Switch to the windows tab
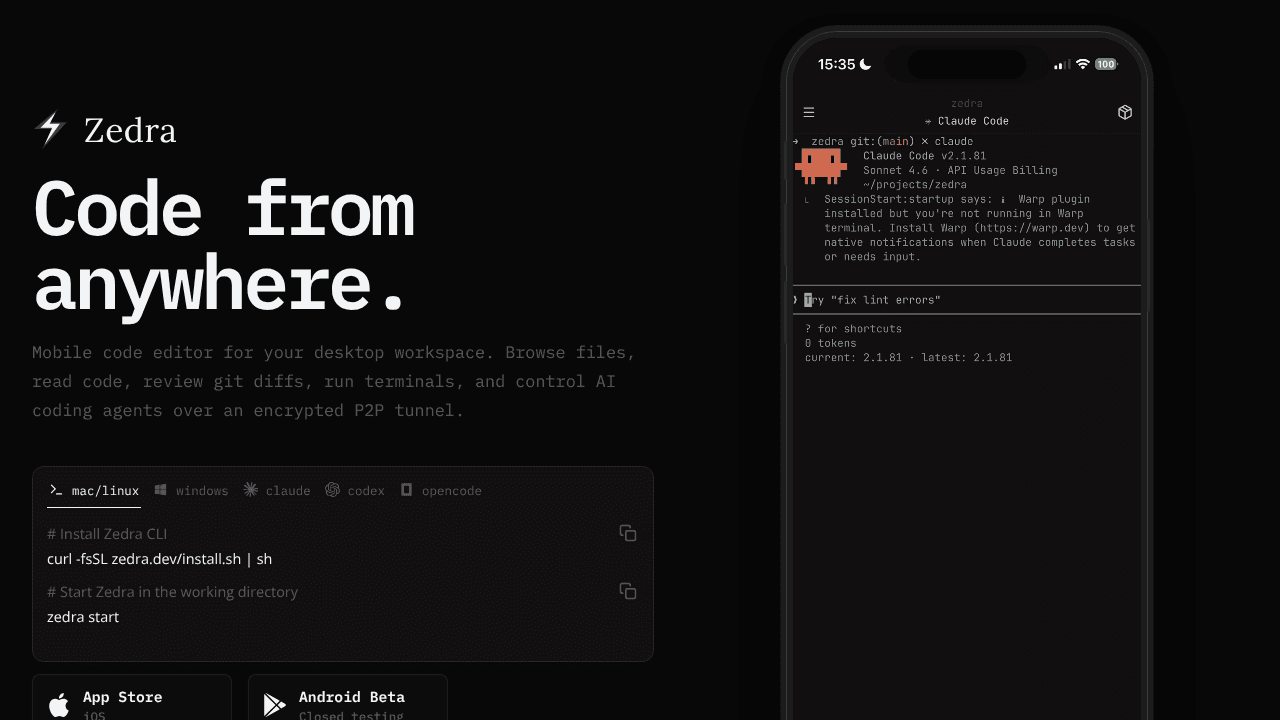Screen dimensions: 1280x720 [191, 490]
